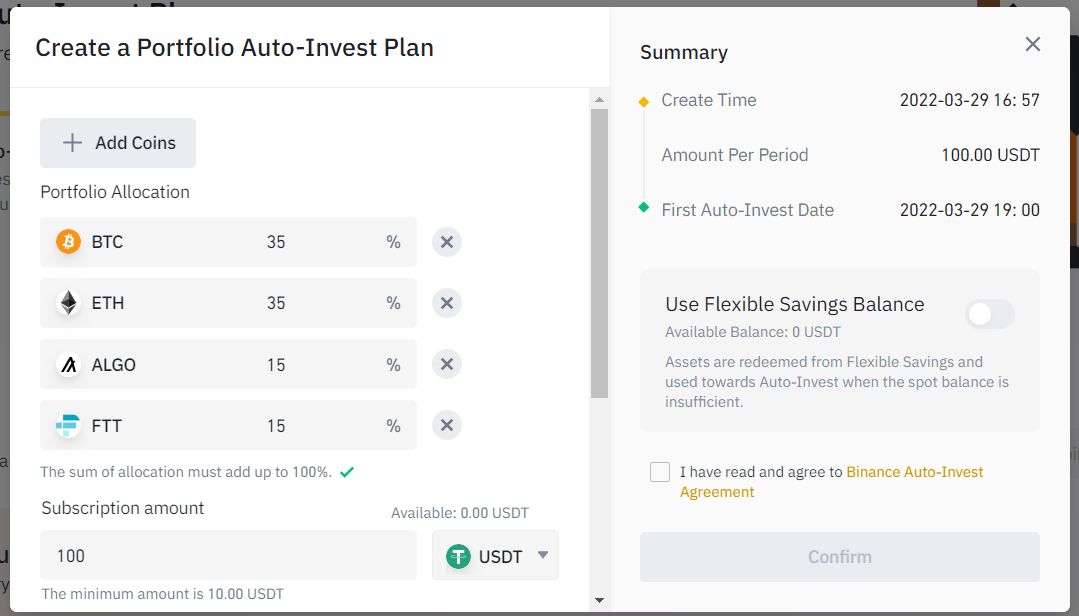The width and height of the screenshot is (1079, 616).
Task: Close the Auto-Invest Plan dialog
Action: click(1033, 44)
